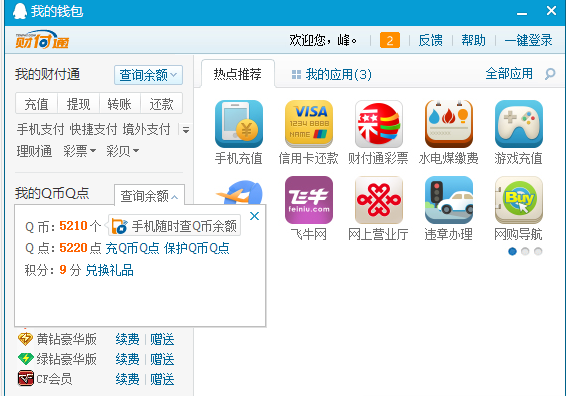Click the 兑换礼品 link
Screen dimensions: 566x396
click(x=109, y=270)
